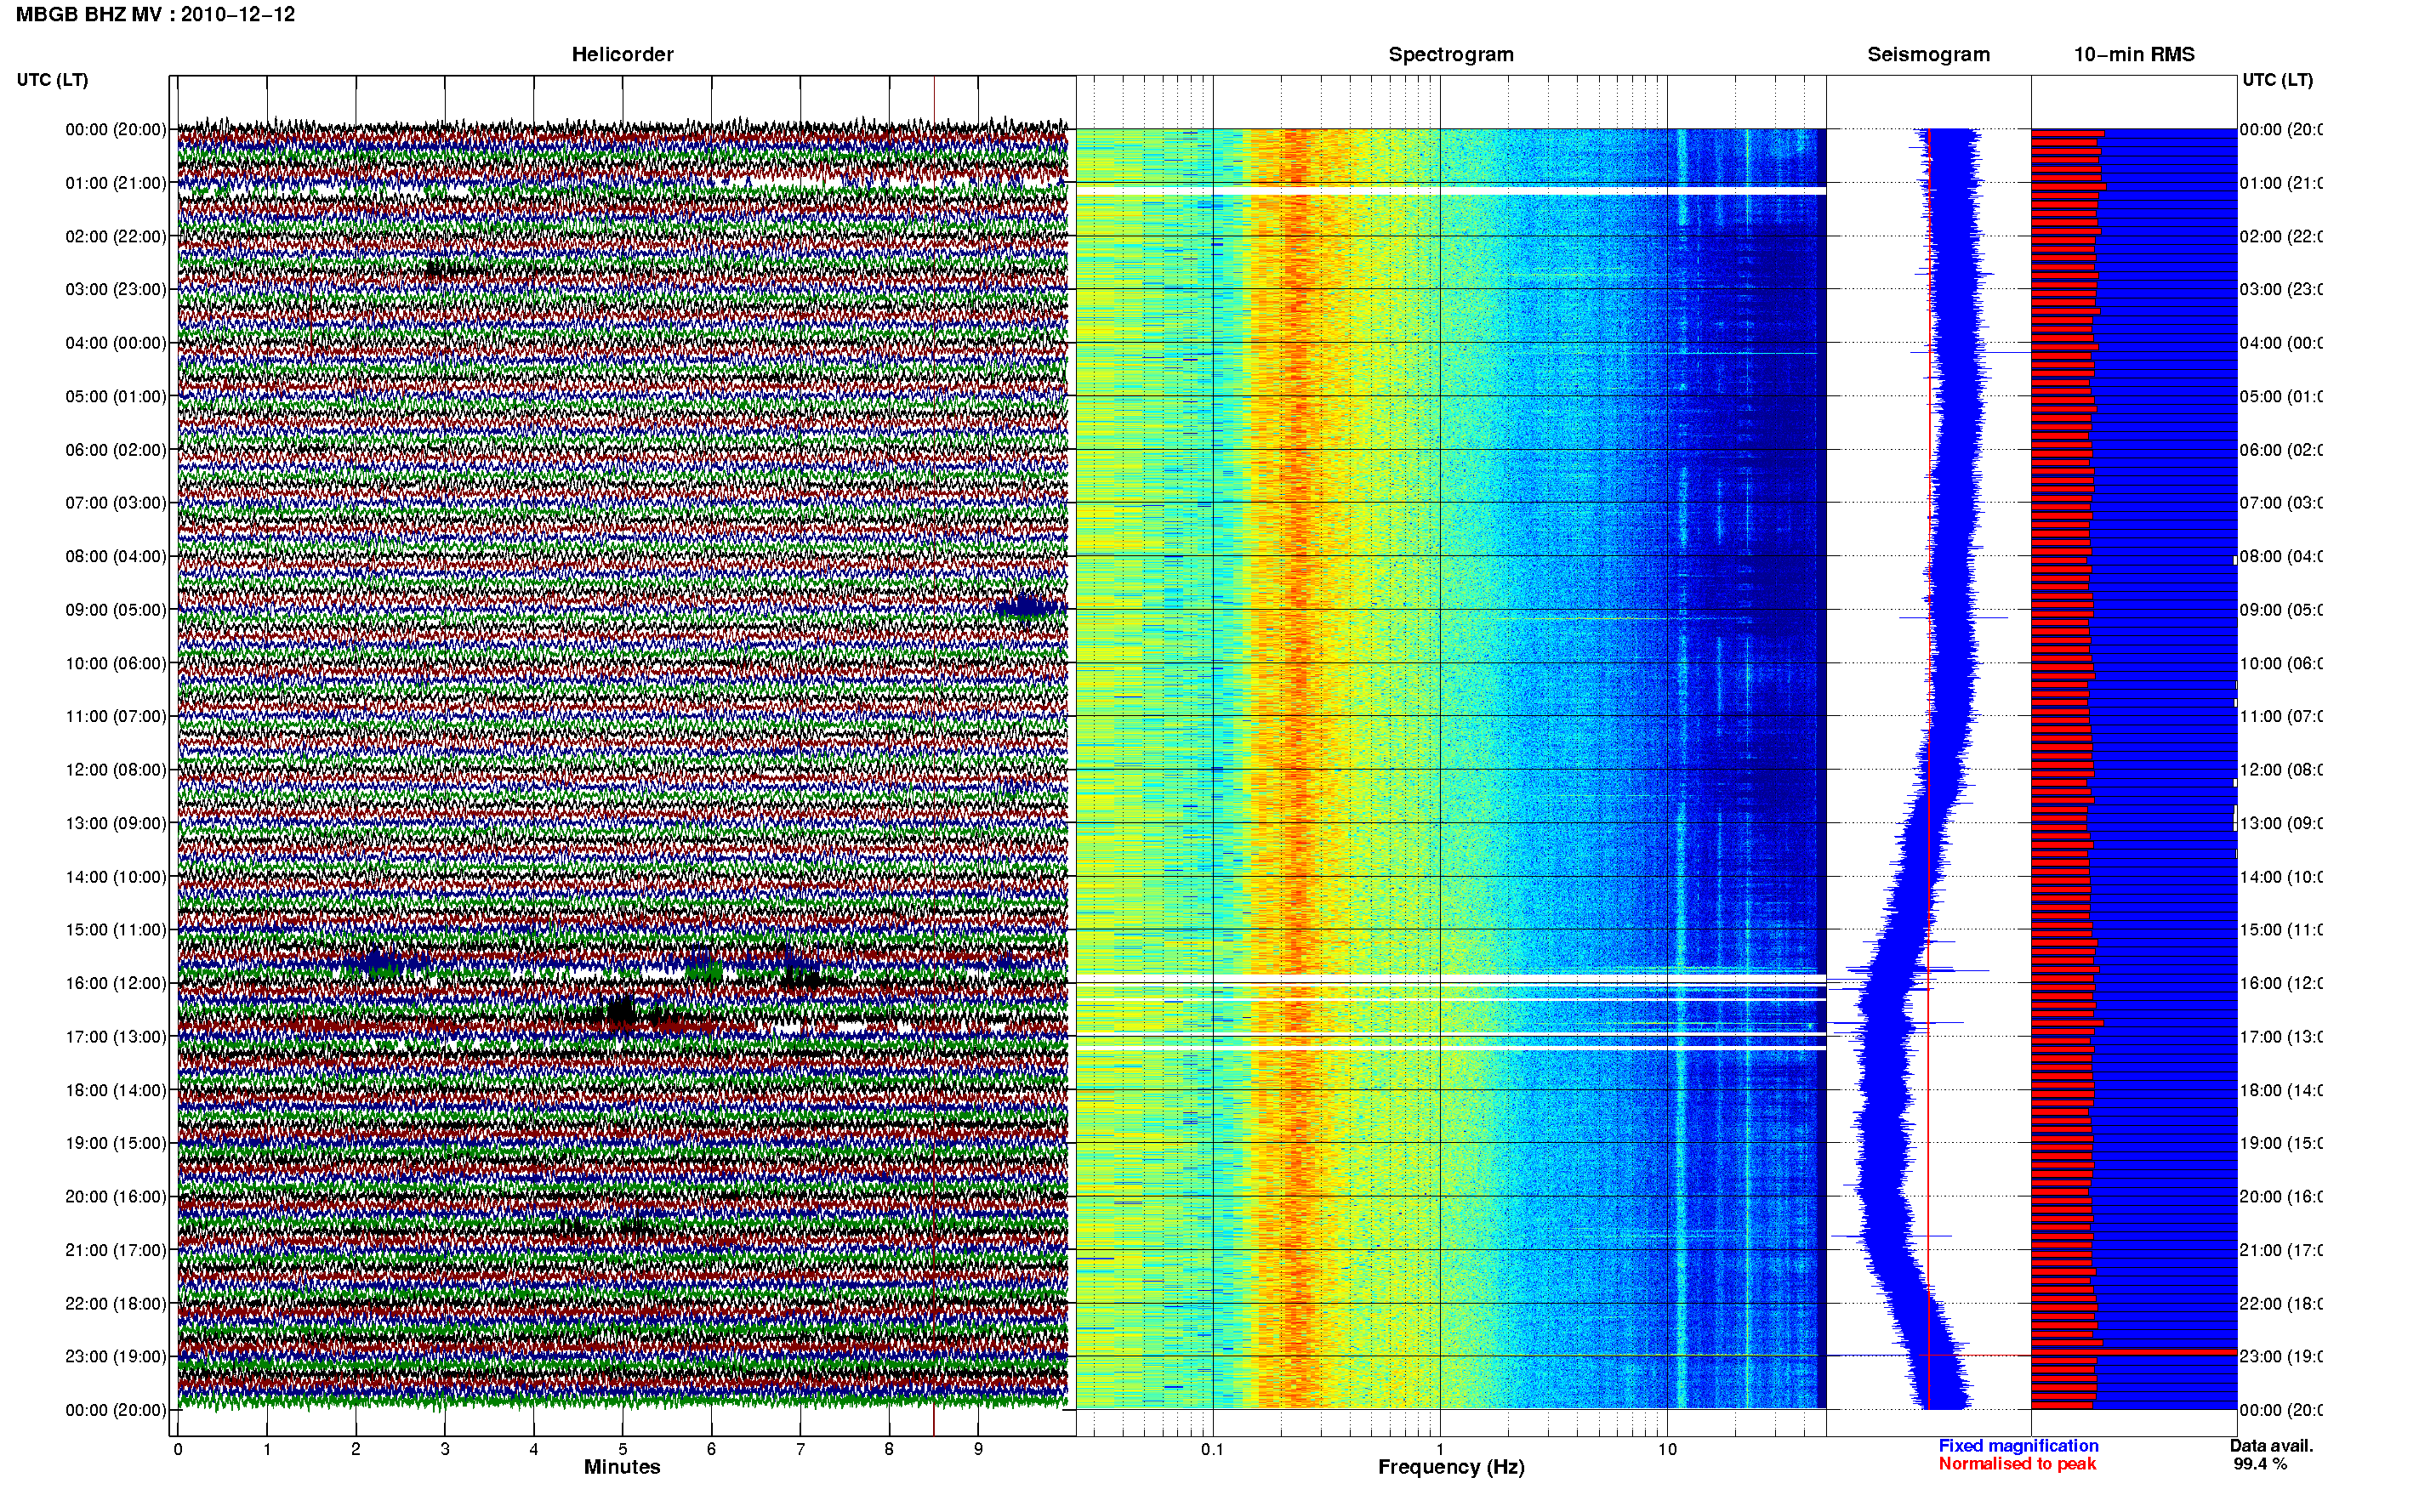Click the '10' tick on the Frequency axis
Screen dimensions: 2419x1512
1667,1449
